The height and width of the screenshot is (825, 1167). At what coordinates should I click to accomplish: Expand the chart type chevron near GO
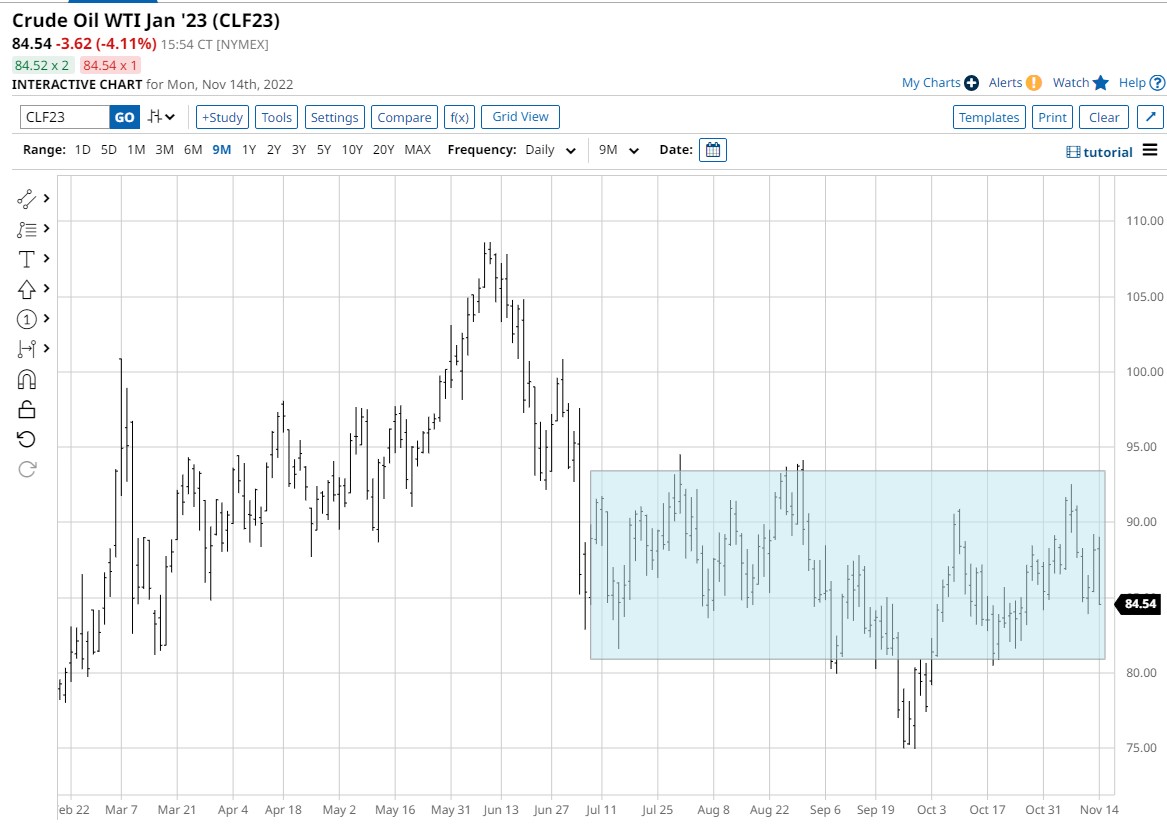point(168,116)
